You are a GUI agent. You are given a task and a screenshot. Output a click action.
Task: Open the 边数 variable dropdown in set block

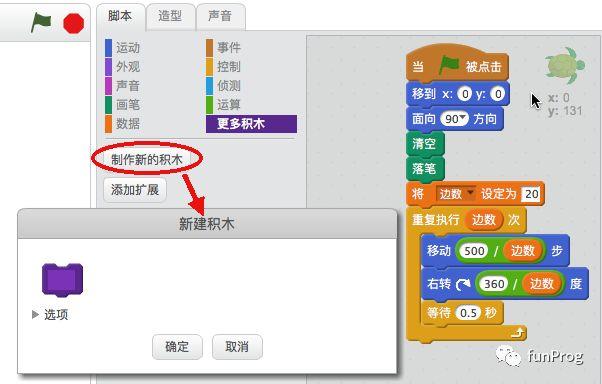(456, 194)
